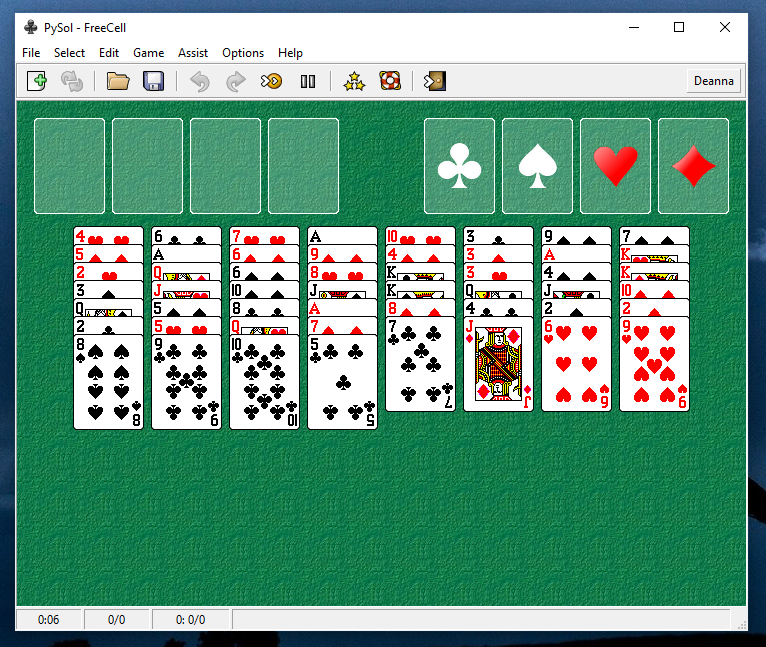Click the diamonds foundation pile
Image resolution: width=766 pixels, height=647 pixels.
(693, 166)
